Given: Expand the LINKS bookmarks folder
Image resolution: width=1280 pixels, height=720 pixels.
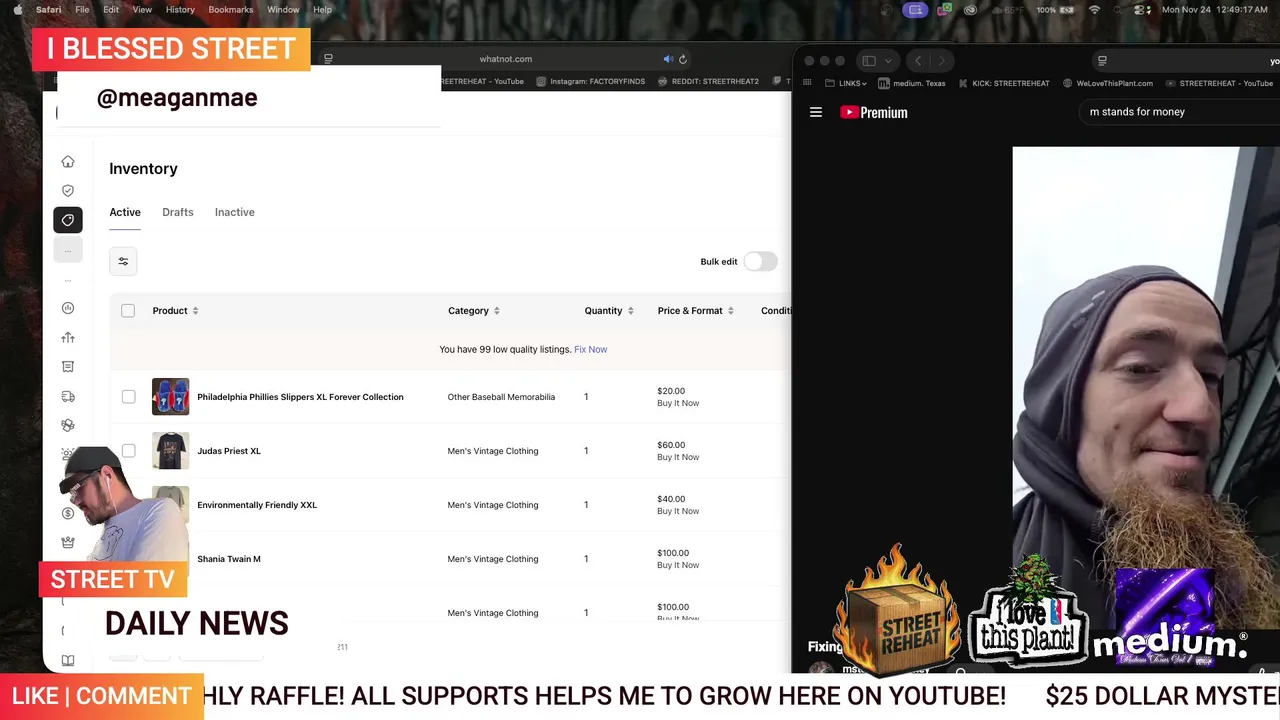Looking at the screenshot, I should [846, 83].
